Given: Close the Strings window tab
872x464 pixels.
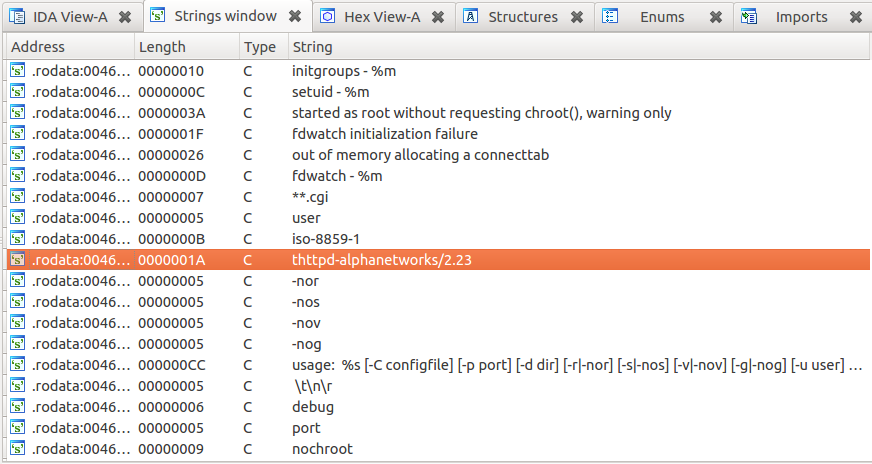Looking at the screenshot, I should [x=295, y=17].
